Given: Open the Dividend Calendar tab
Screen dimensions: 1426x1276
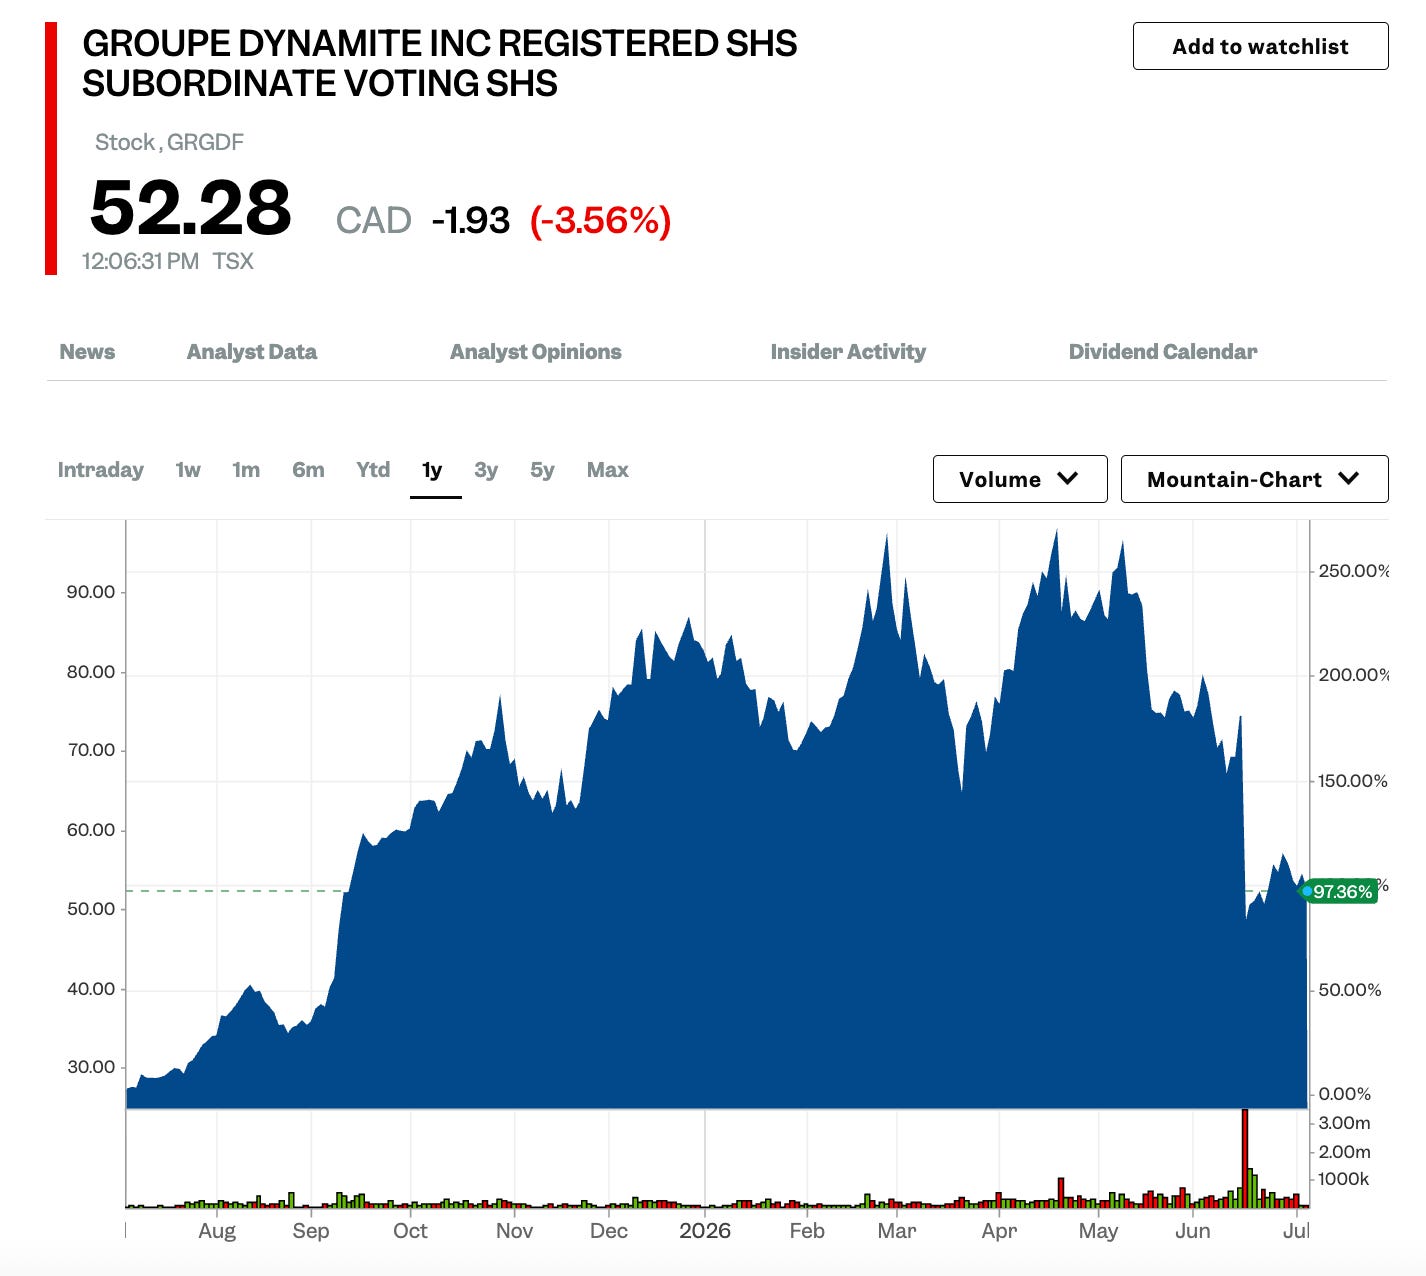Looking at the screenshot, I should (1163, 352).
